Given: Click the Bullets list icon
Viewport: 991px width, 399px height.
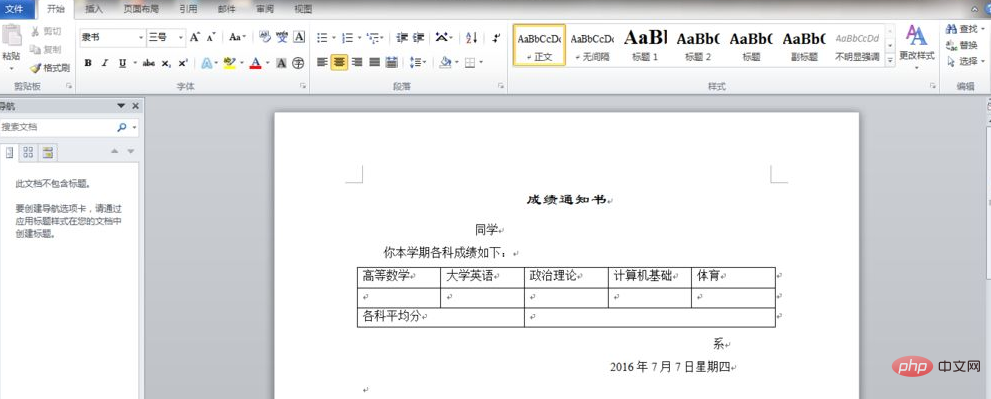Looking at the screenshot, I should 322,38.
